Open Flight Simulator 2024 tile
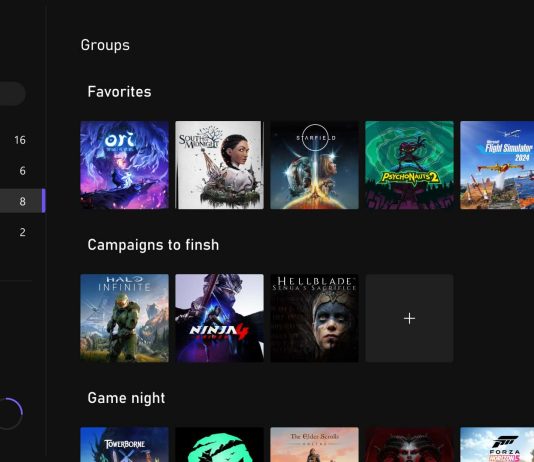 coord(497,165)
